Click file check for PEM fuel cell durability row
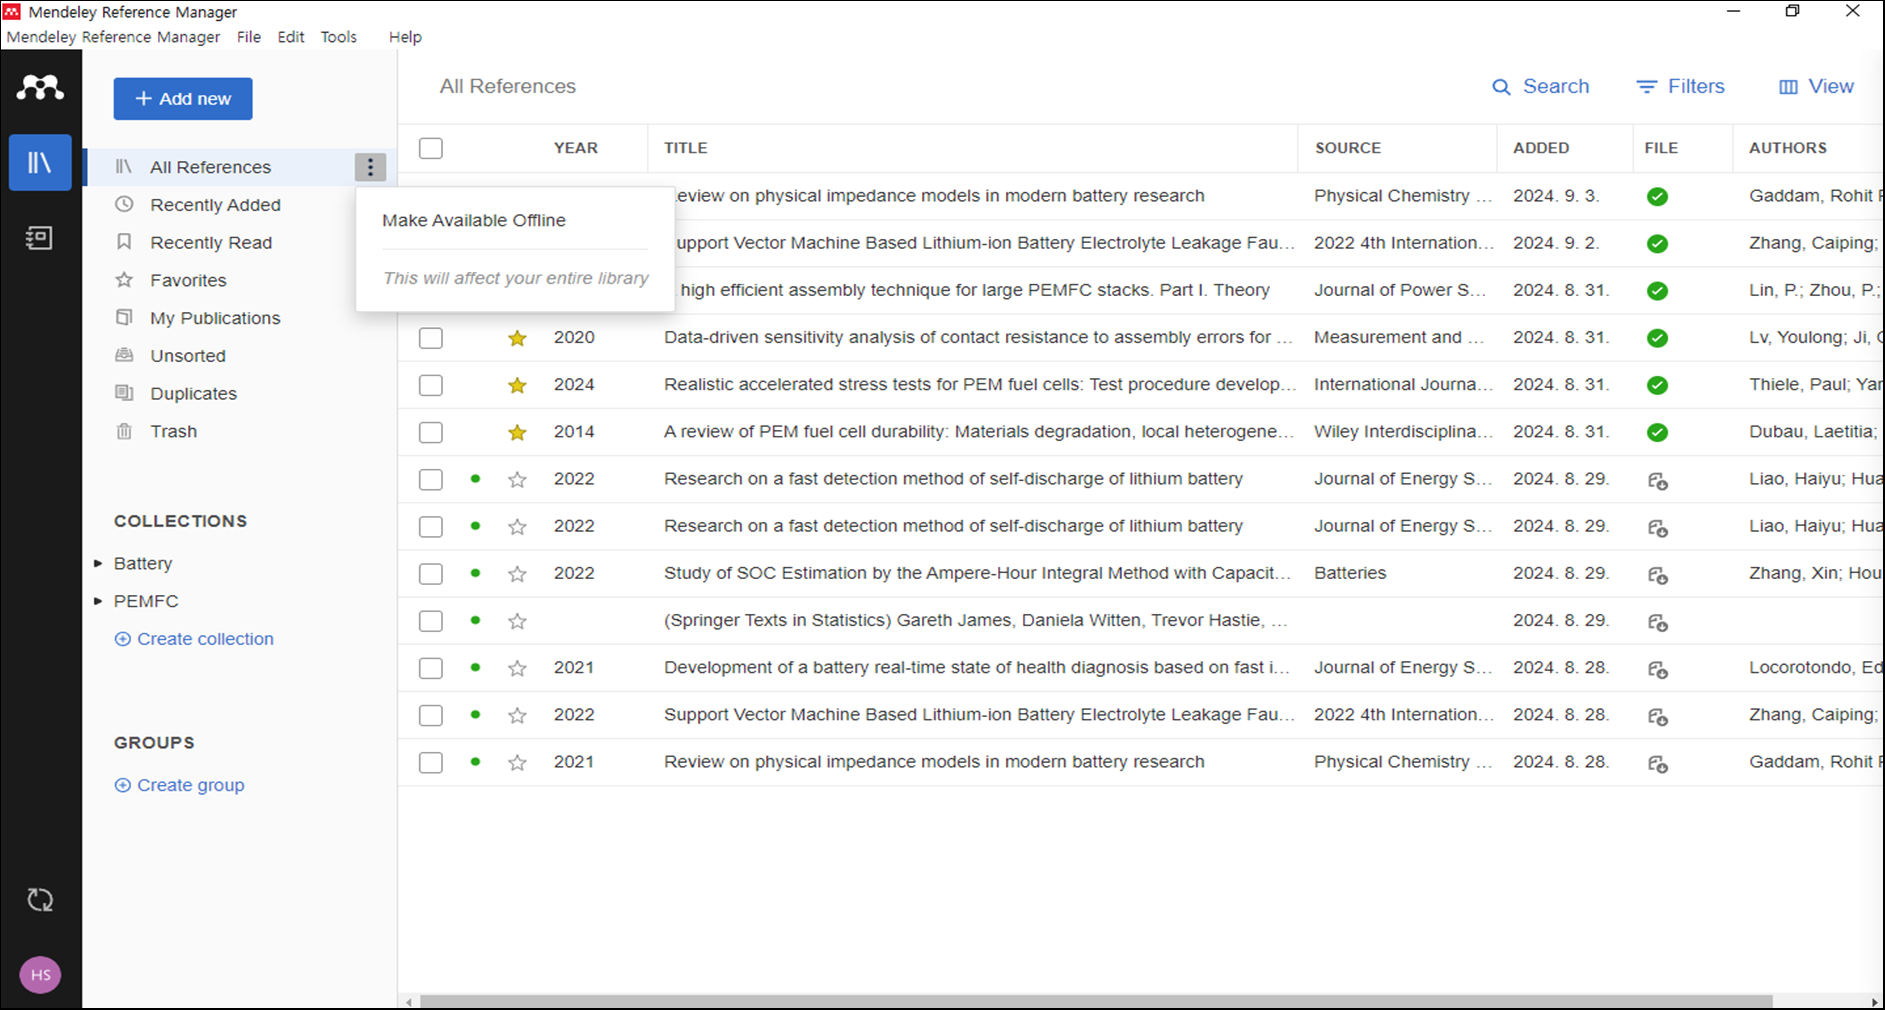This screenshot has height=1010, width=1885. [1657, 432]
